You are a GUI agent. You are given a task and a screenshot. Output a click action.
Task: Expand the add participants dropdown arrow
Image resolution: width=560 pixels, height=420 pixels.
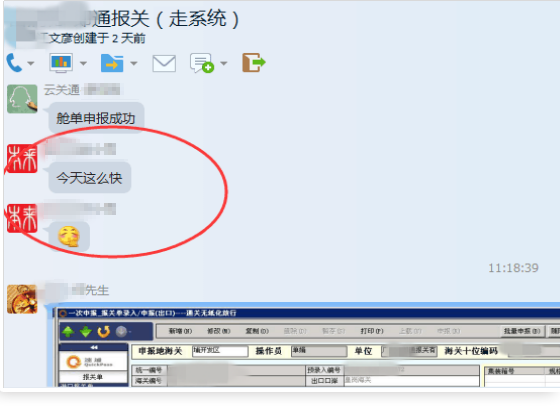[224, 64]
